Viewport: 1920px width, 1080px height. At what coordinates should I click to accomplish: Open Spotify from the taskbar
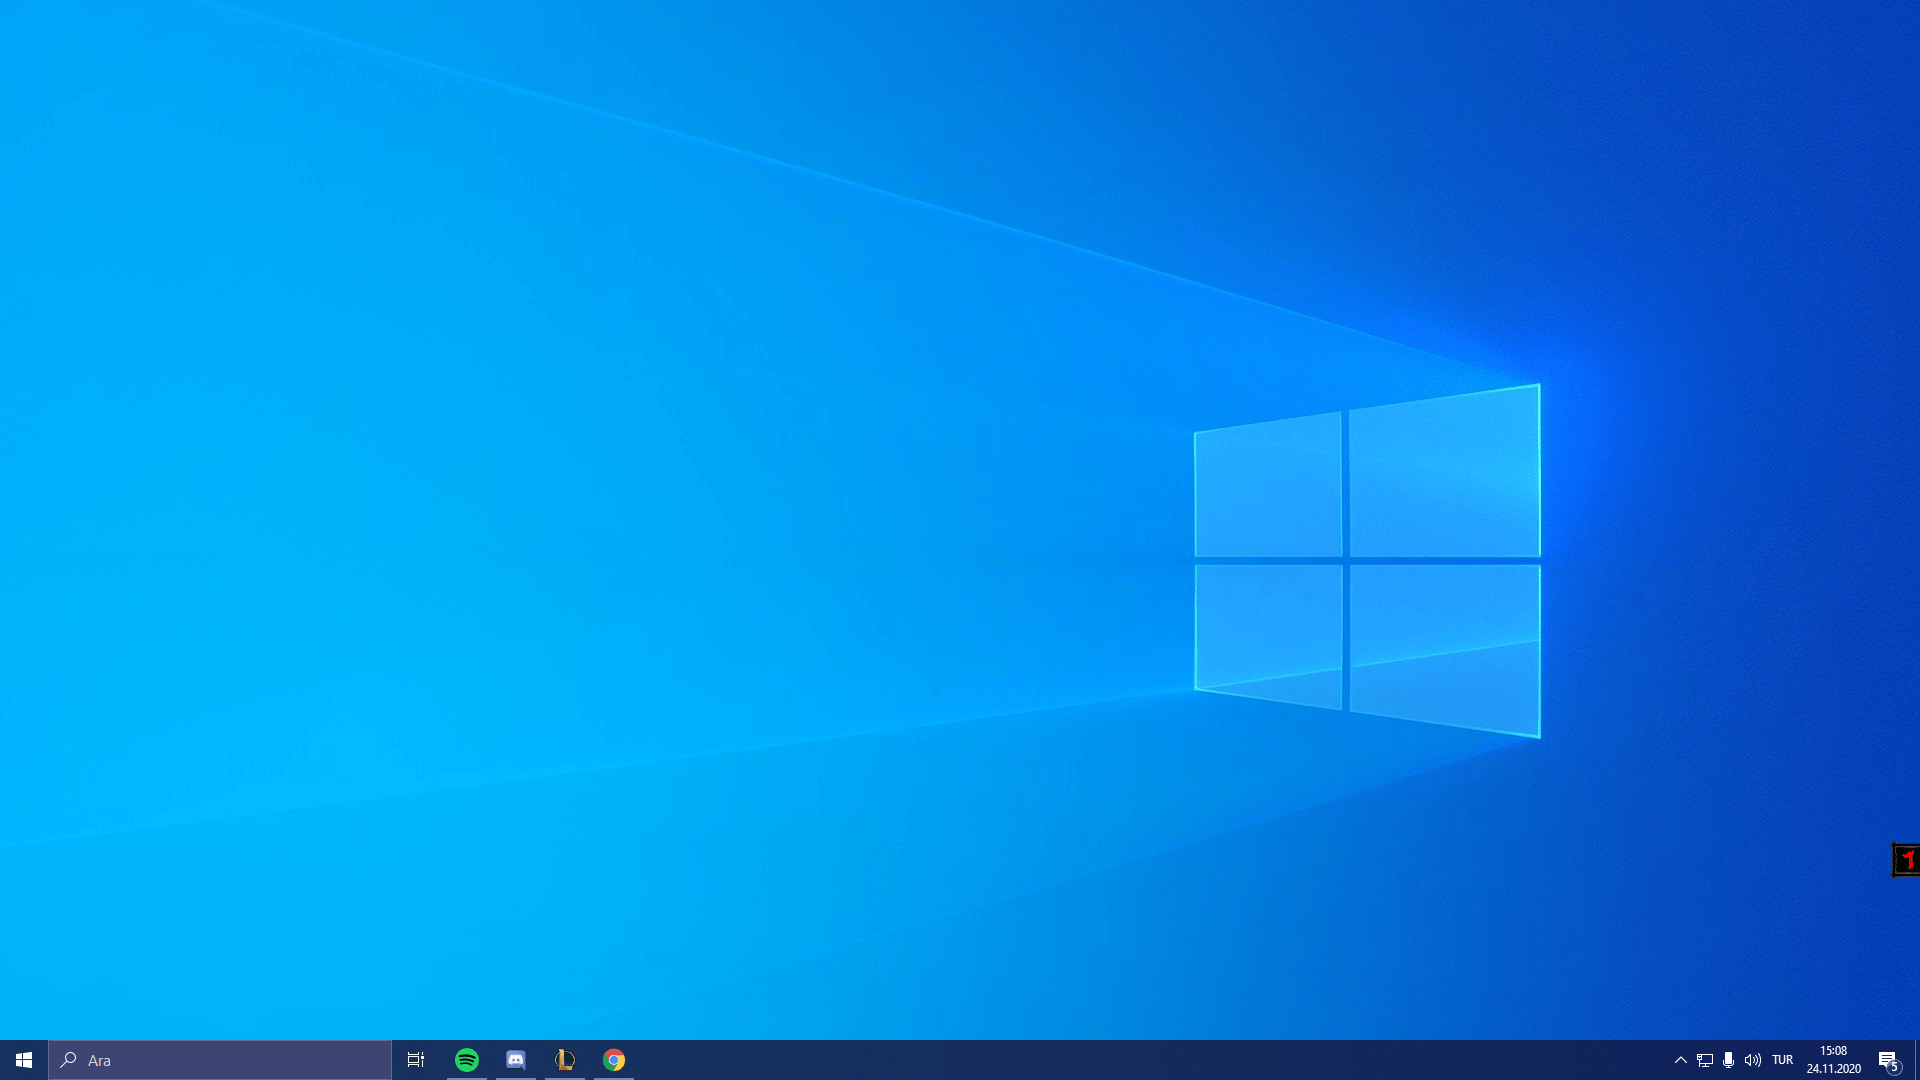tap(467, 1060)
